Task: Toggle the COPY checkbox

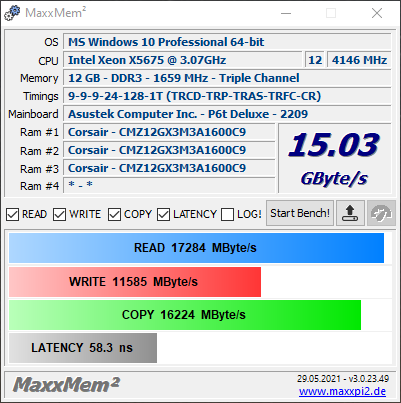Action: coord(114,214)
